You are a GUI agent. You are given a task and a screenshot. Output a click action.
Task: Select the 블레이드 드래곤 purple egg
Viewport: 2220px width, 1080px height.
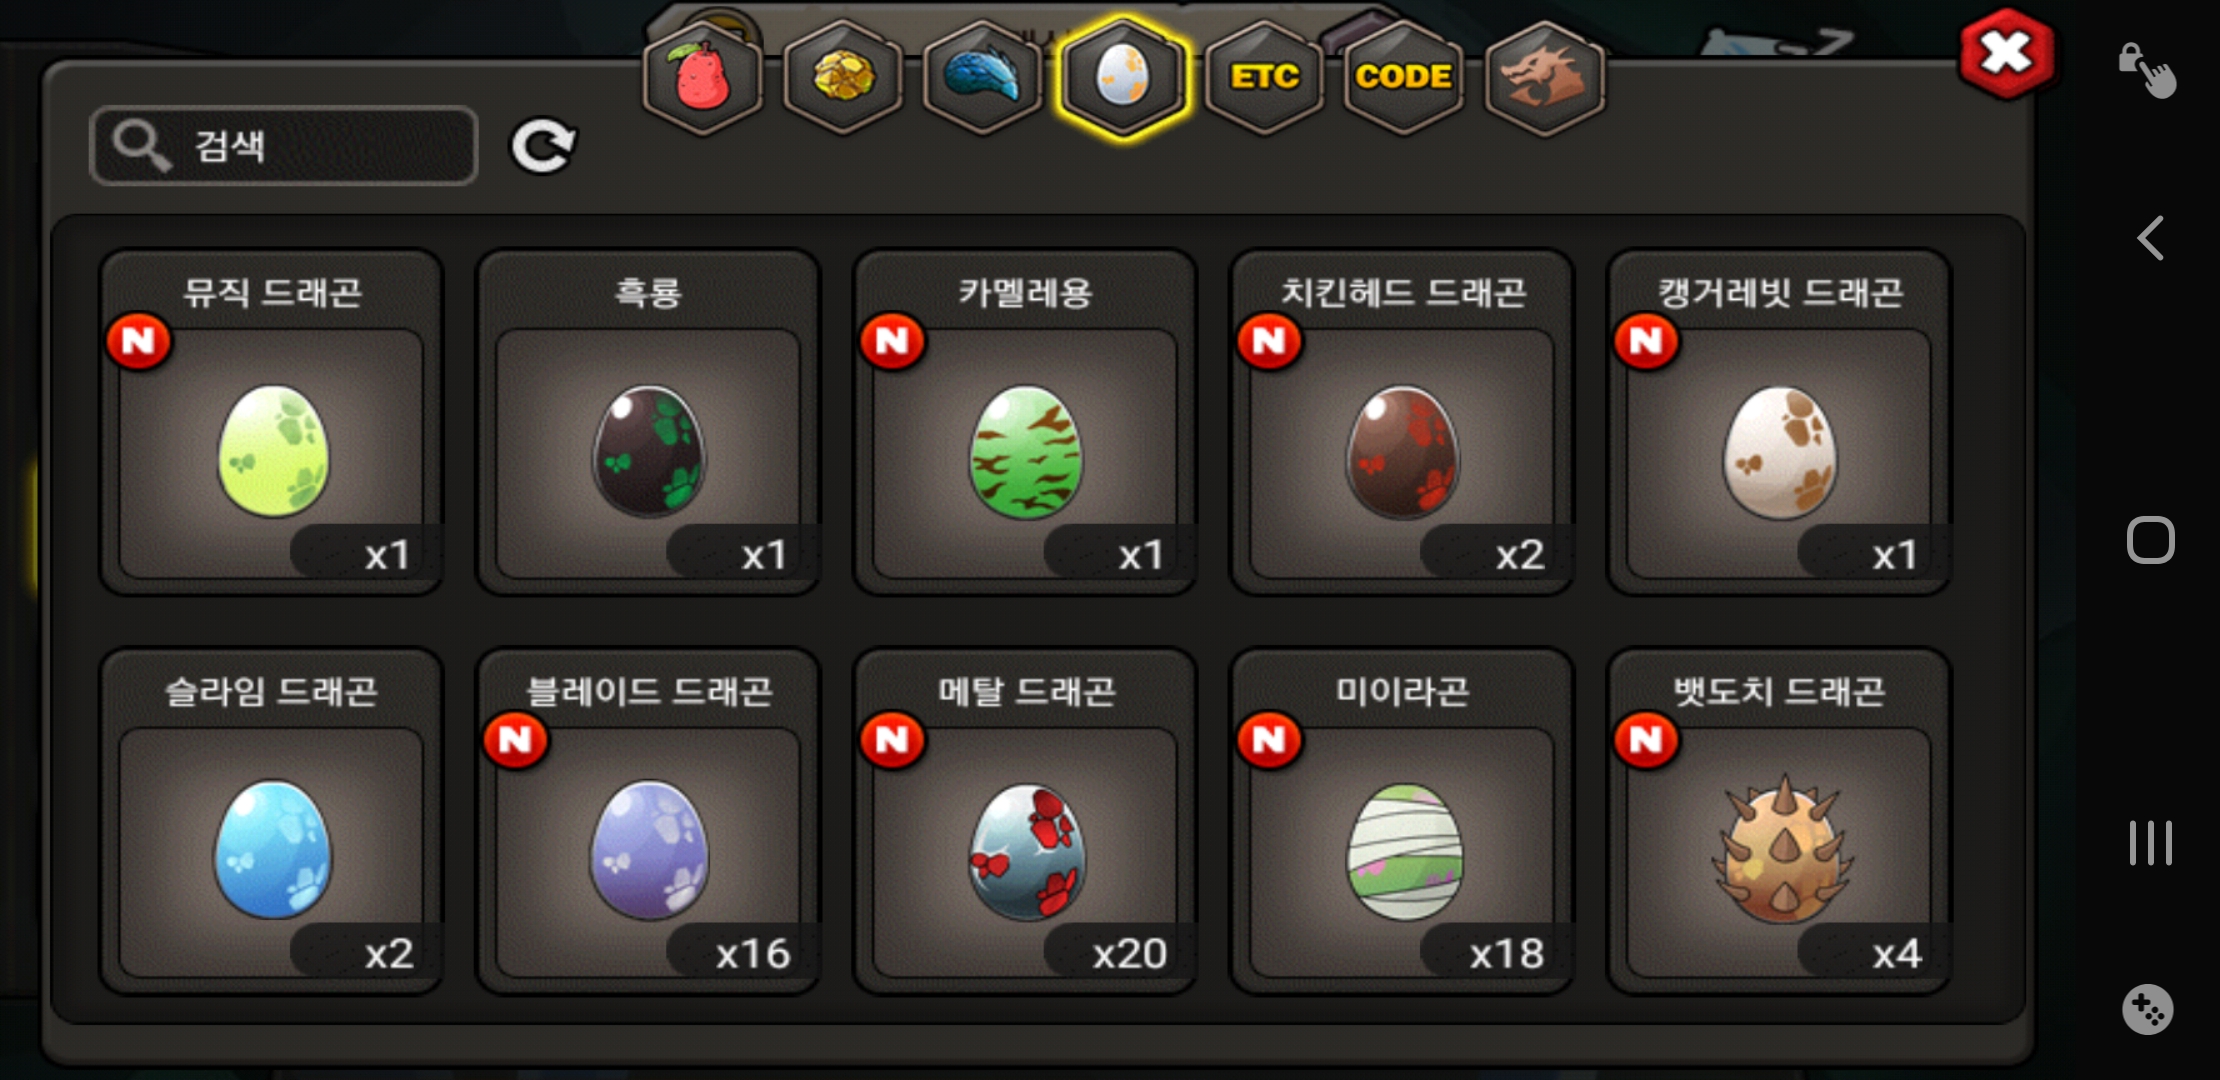pyautogui.click(x=648, y=821)
